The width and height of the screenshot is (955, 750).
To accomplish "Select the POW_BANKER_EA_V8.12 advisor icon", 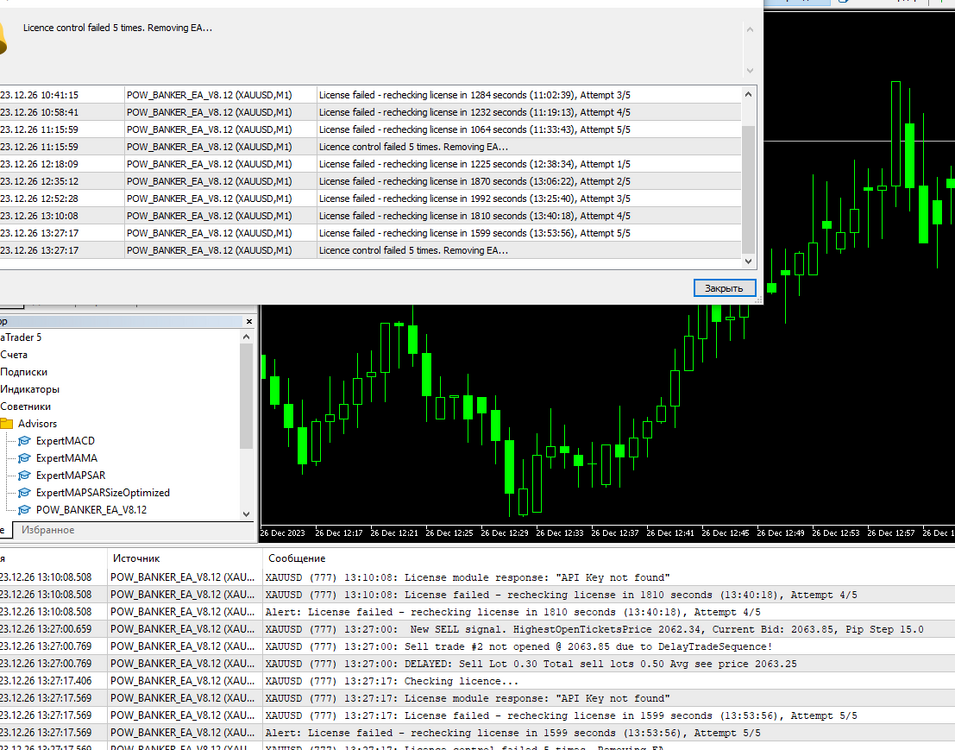I will pyautogui.click(x=24, y=510).
